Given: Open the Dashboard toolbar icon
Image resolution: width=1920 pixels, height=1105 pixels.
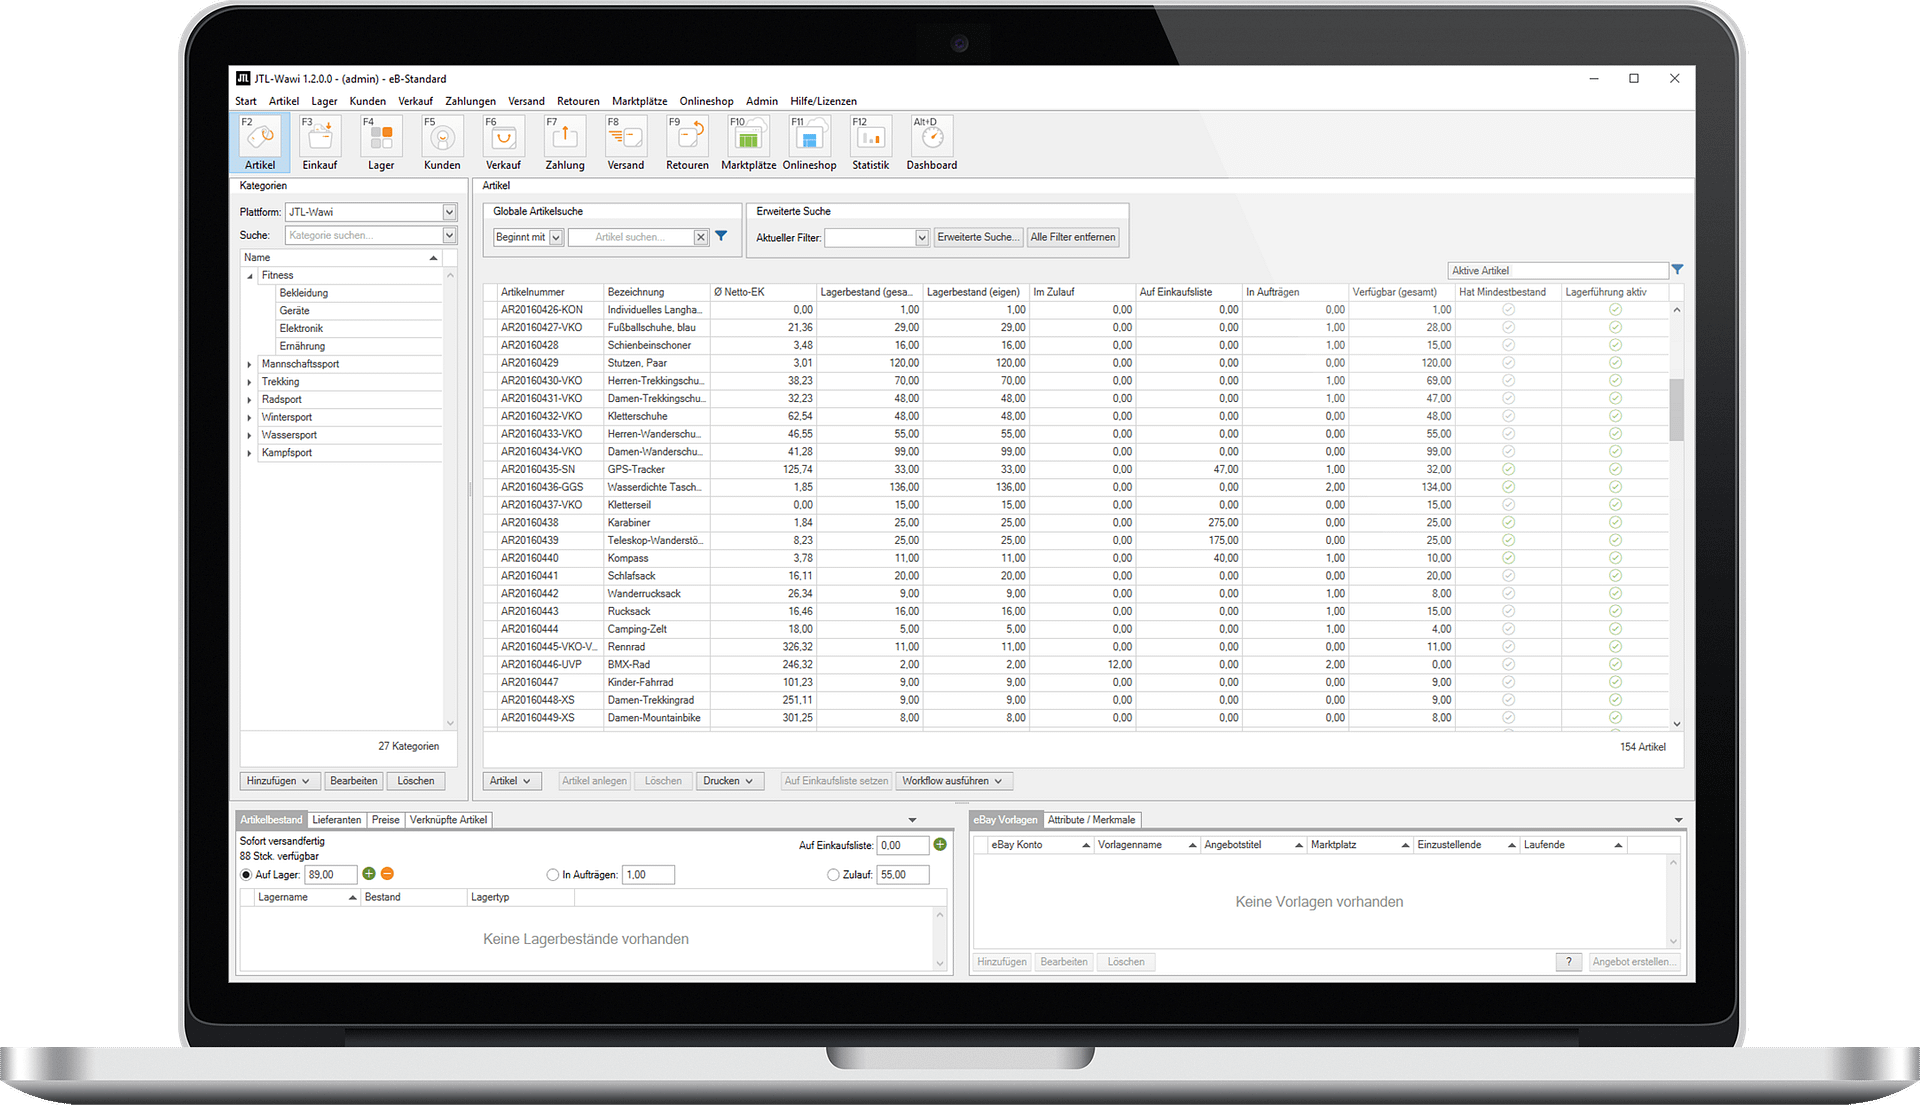Looking at the screenshot, I should [931, 143].
